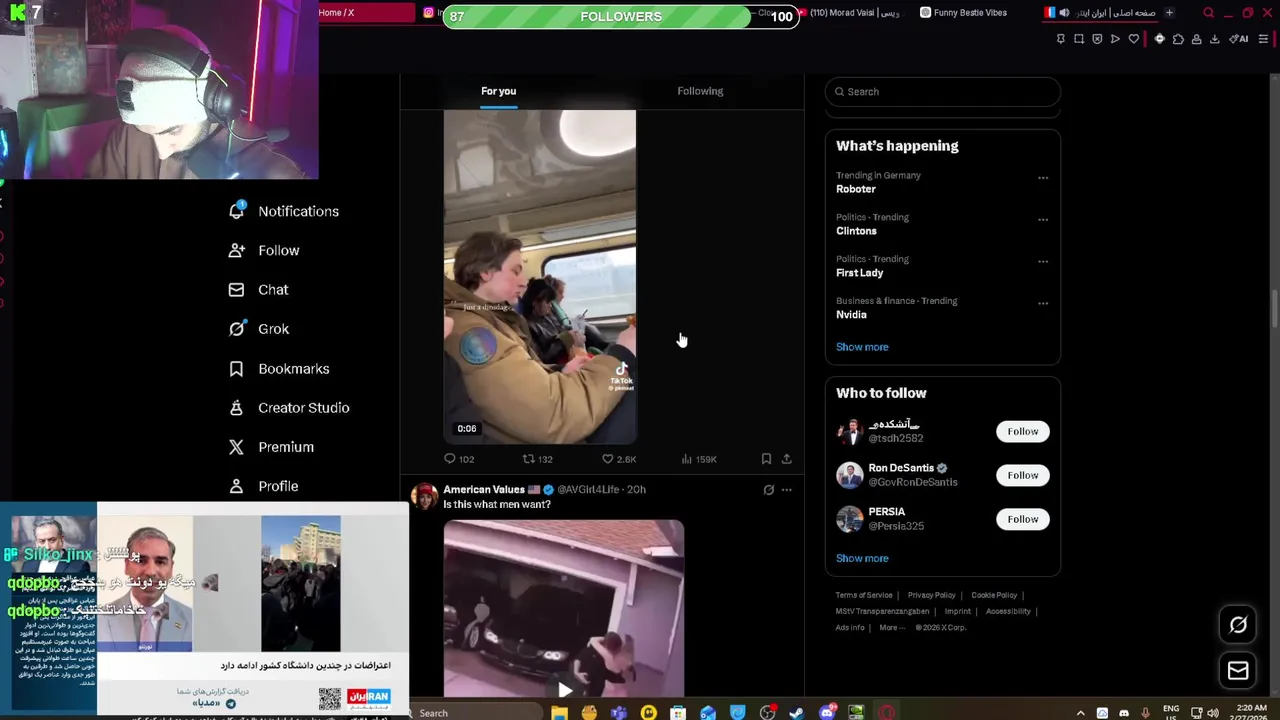Screen dimensions: 1280x720
Task: Open the Privacy Policy link
Action: coord(931,596)
